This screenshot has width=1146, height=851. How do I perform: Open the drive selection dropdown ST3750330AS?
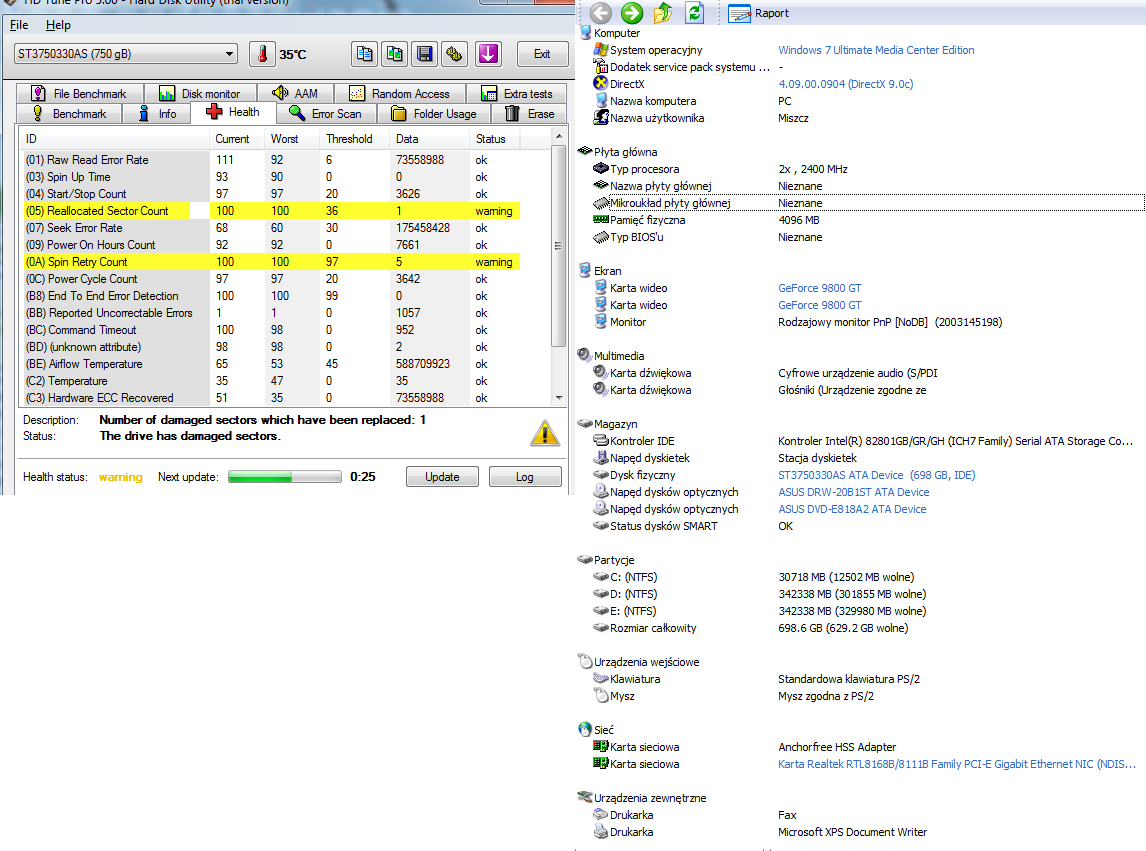[x=126, y=54]
